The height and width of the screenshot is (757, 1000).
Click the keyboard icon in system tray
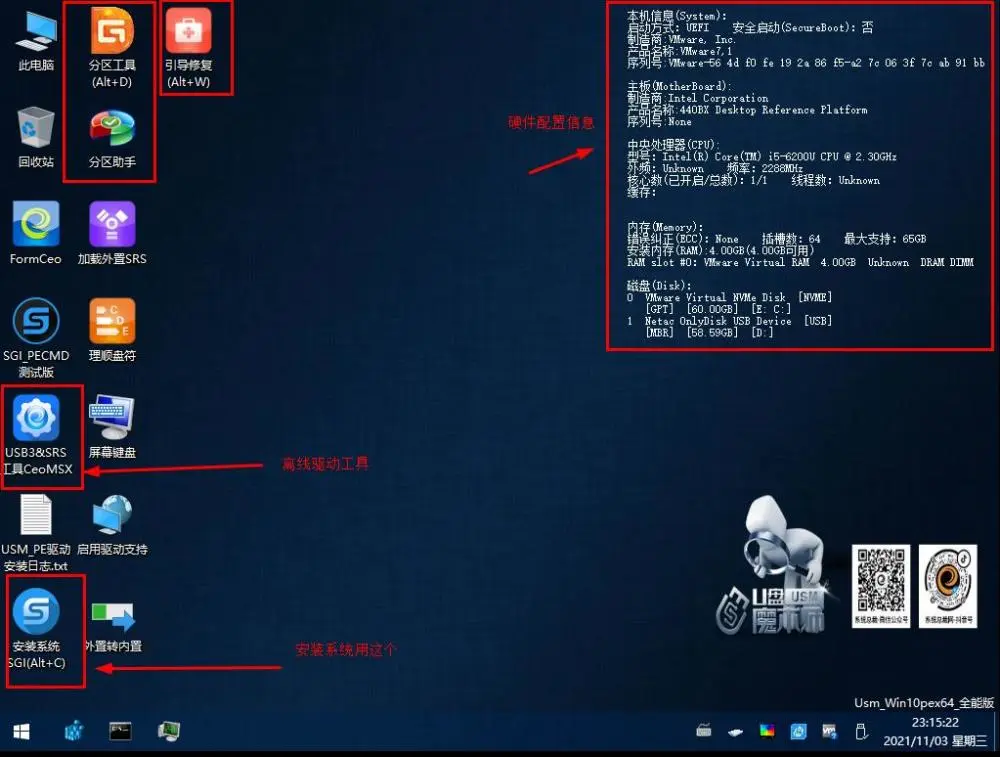(704, 732)
